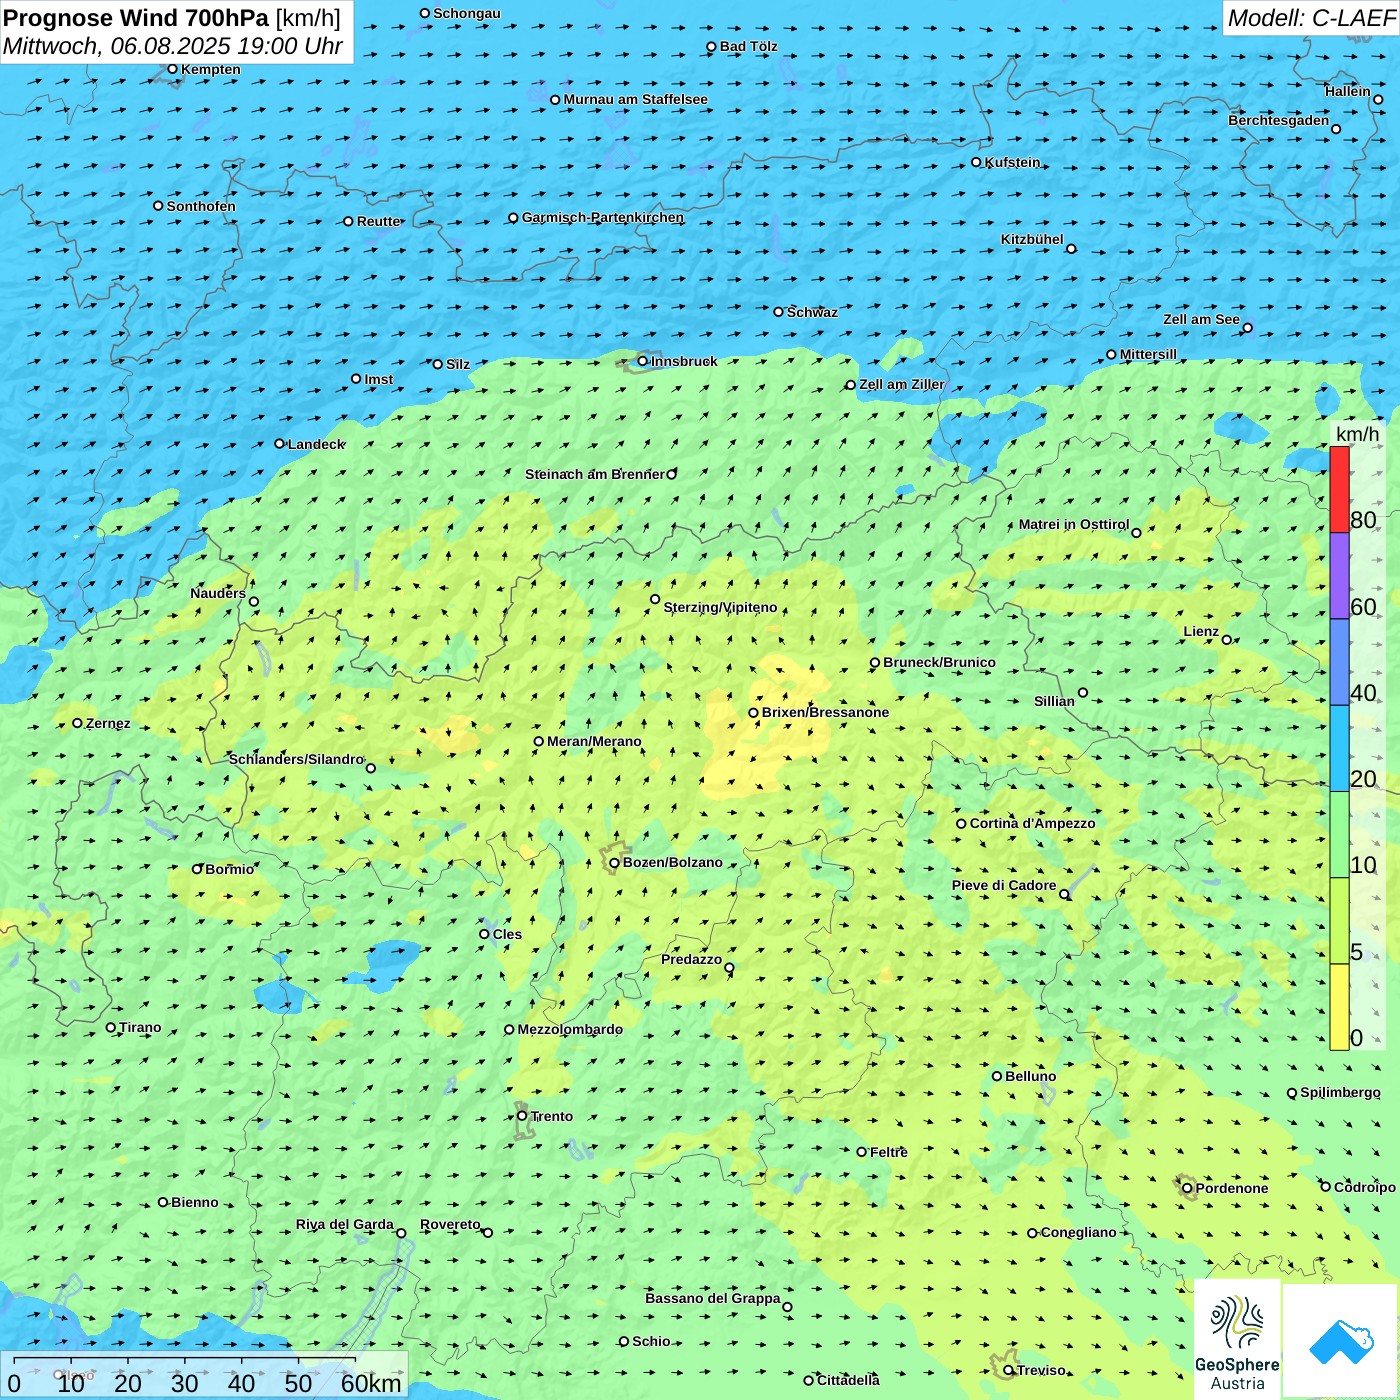Click the Trento city marker

click(522, 1116)
